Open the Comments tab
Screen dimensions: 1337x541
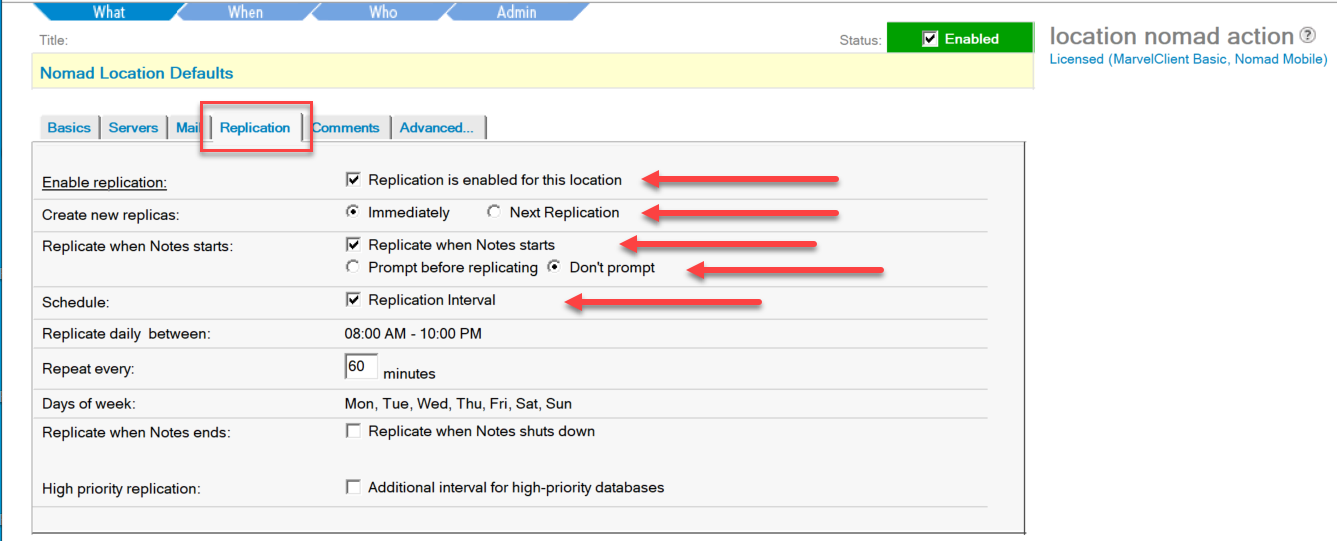[345, 128]
